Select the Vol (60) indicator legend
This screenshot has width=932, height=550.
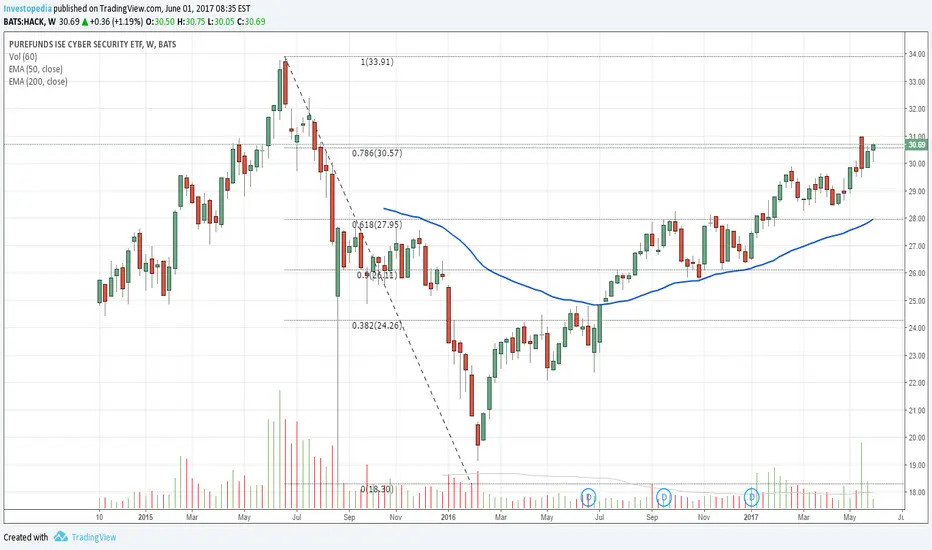tap(23, 56)
